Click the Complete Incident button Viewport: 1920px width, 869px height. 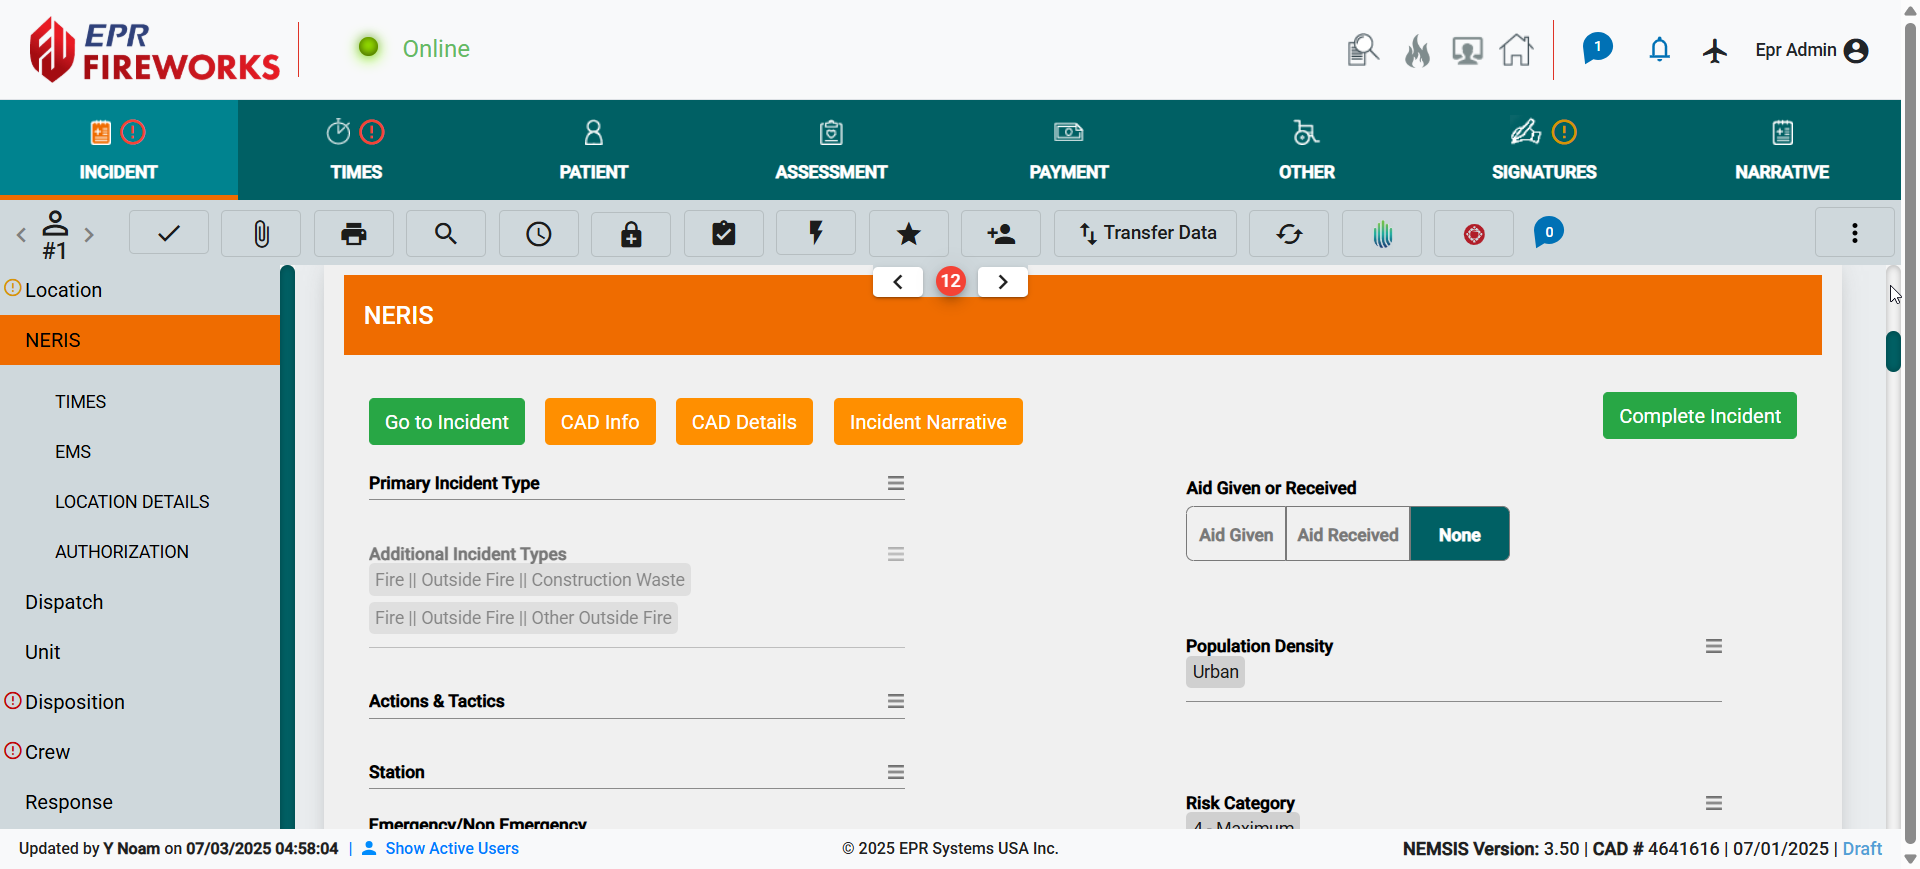[1699, 416]
